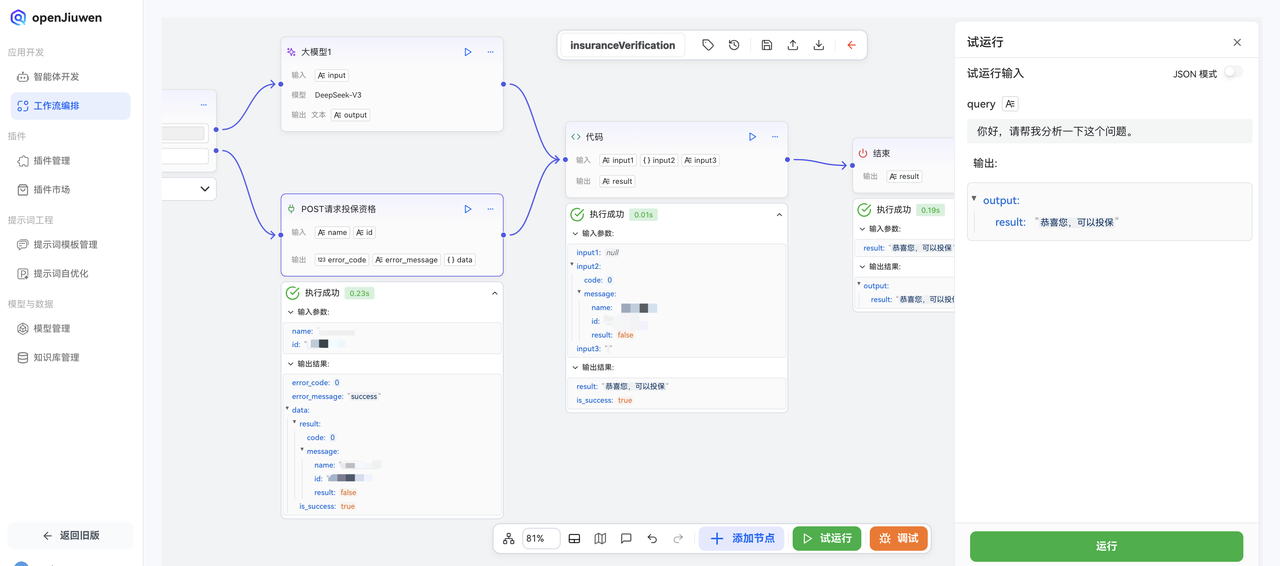The image size is (1280, 566).
Task: Add a comment with the speech bubble icon
Action: coord(626,538)
